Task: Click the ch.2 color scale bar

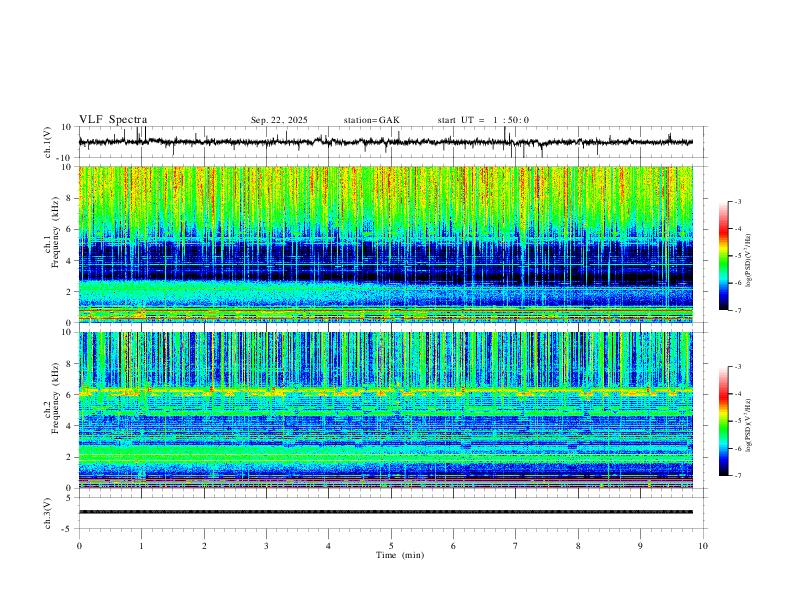Action: coord(723,421)
